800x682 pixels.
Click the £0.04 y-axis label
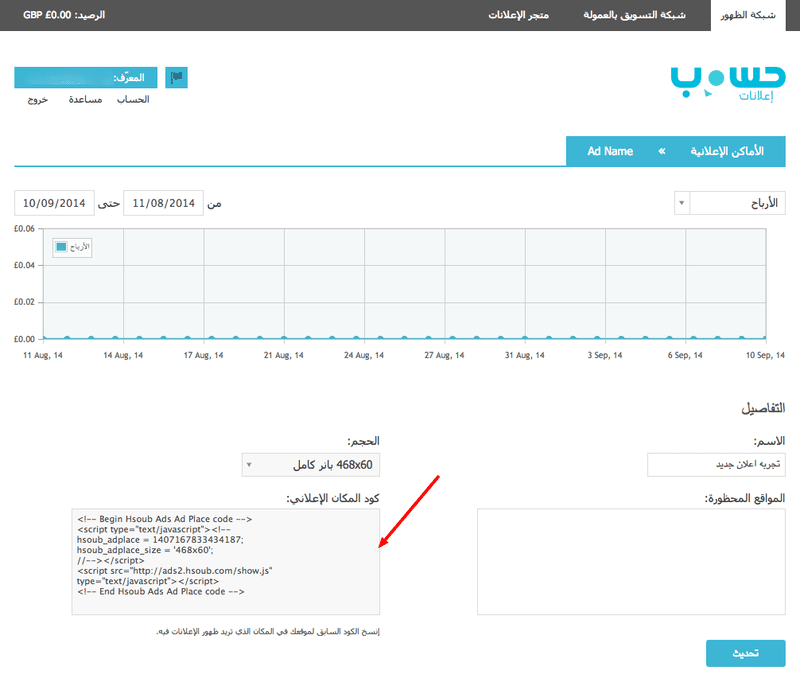coord(24,265)
